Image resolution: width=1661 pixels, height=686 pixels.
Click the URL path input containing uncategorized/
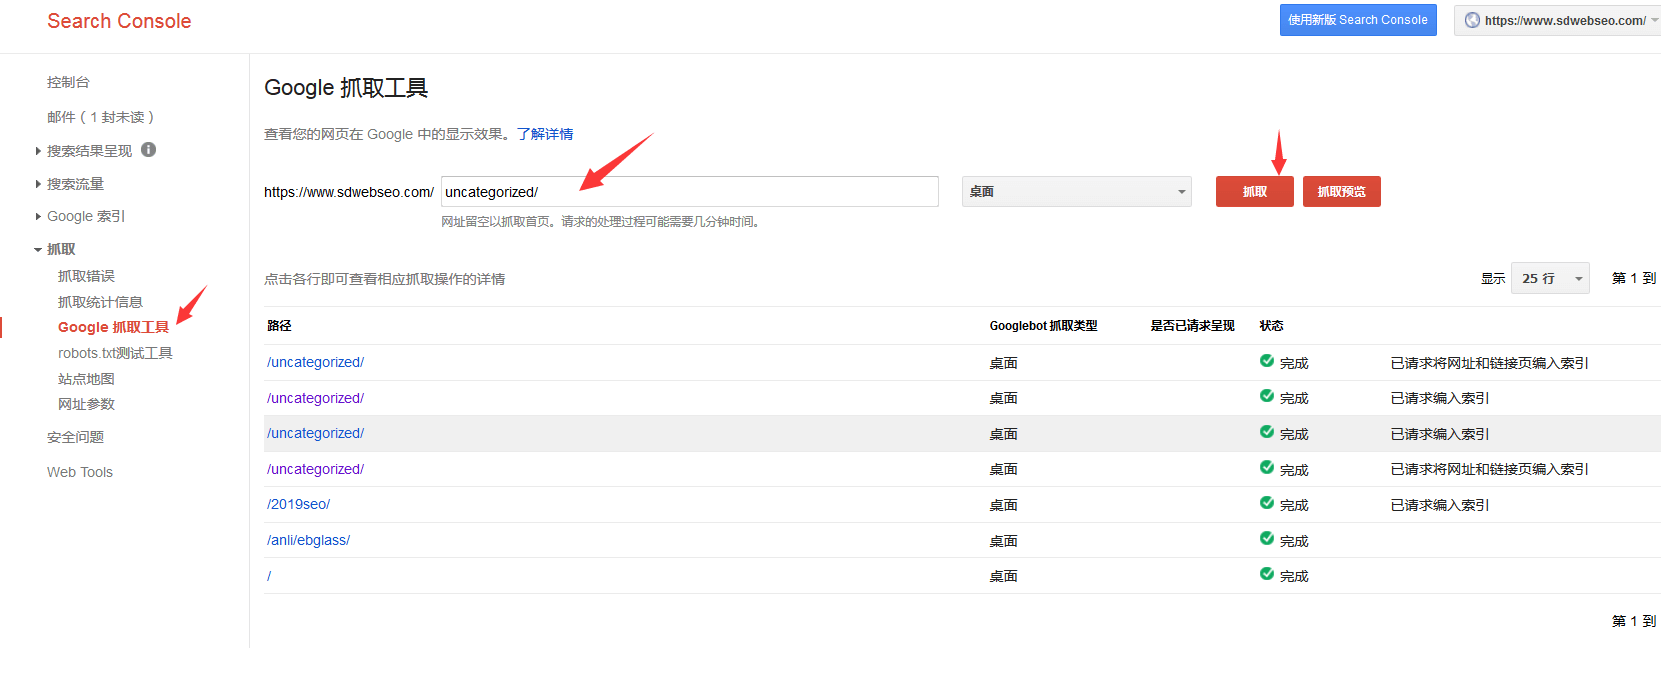pos(690,191)
